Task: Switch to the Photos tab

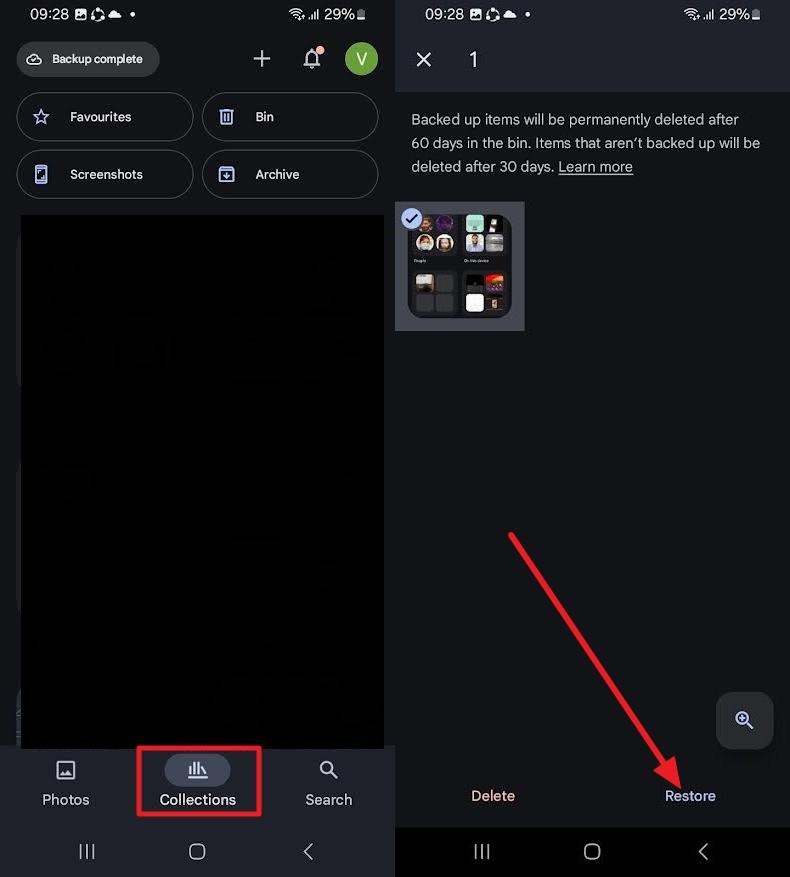Action: point(66,783)
